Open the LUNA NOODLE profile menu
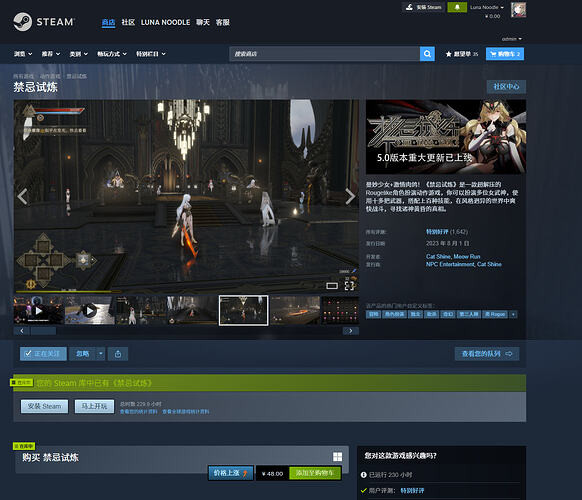Viewport: 582px width, 500px height. tap(166, 22)
